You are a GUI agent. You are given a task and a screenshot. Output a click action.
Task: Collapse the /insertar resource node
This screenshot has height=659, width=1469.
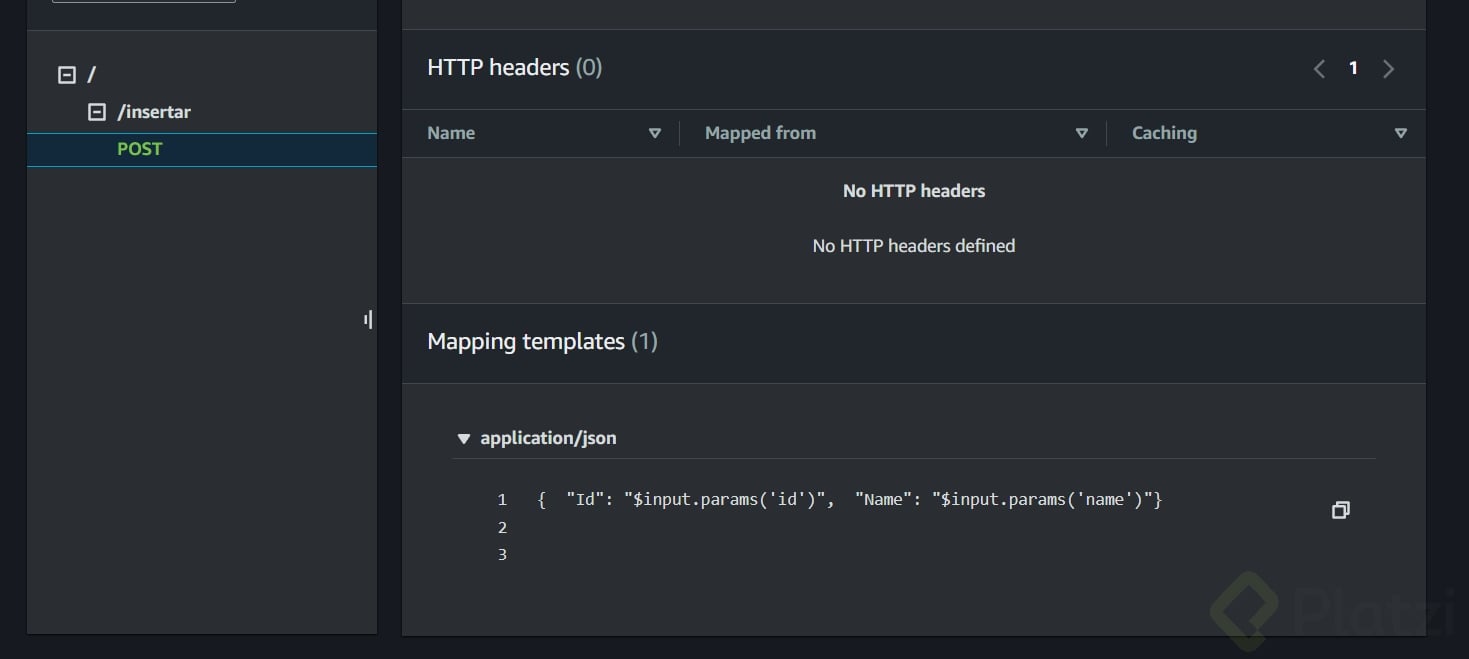pyautogui.click(x=97, y=112)
